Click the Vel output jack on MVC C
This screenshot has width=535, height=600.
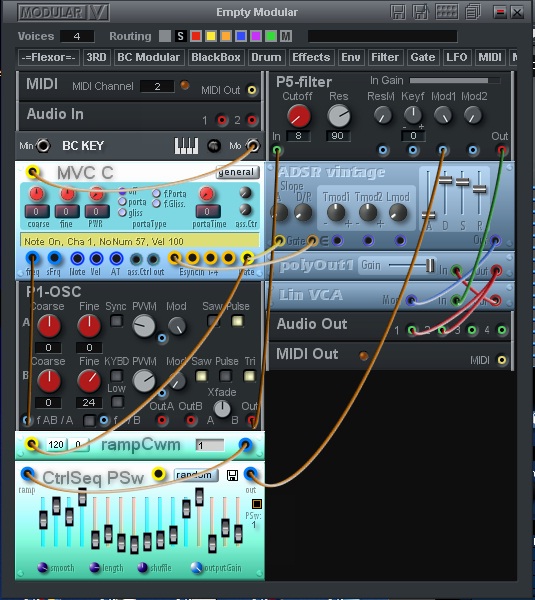tap(96, 259)
